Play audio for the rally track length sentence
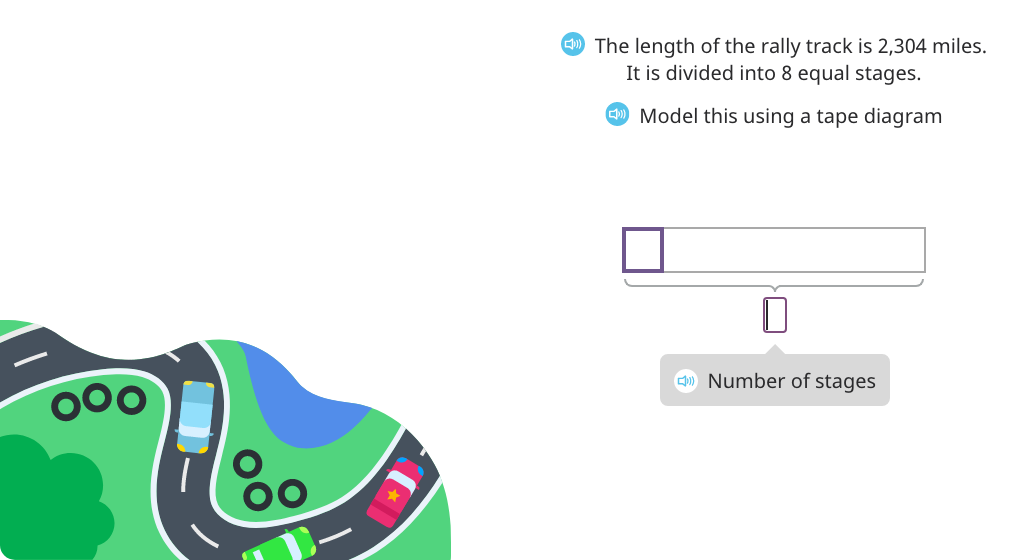Image resolution: width=1024 pixels, height=560 pixels. 573,44
